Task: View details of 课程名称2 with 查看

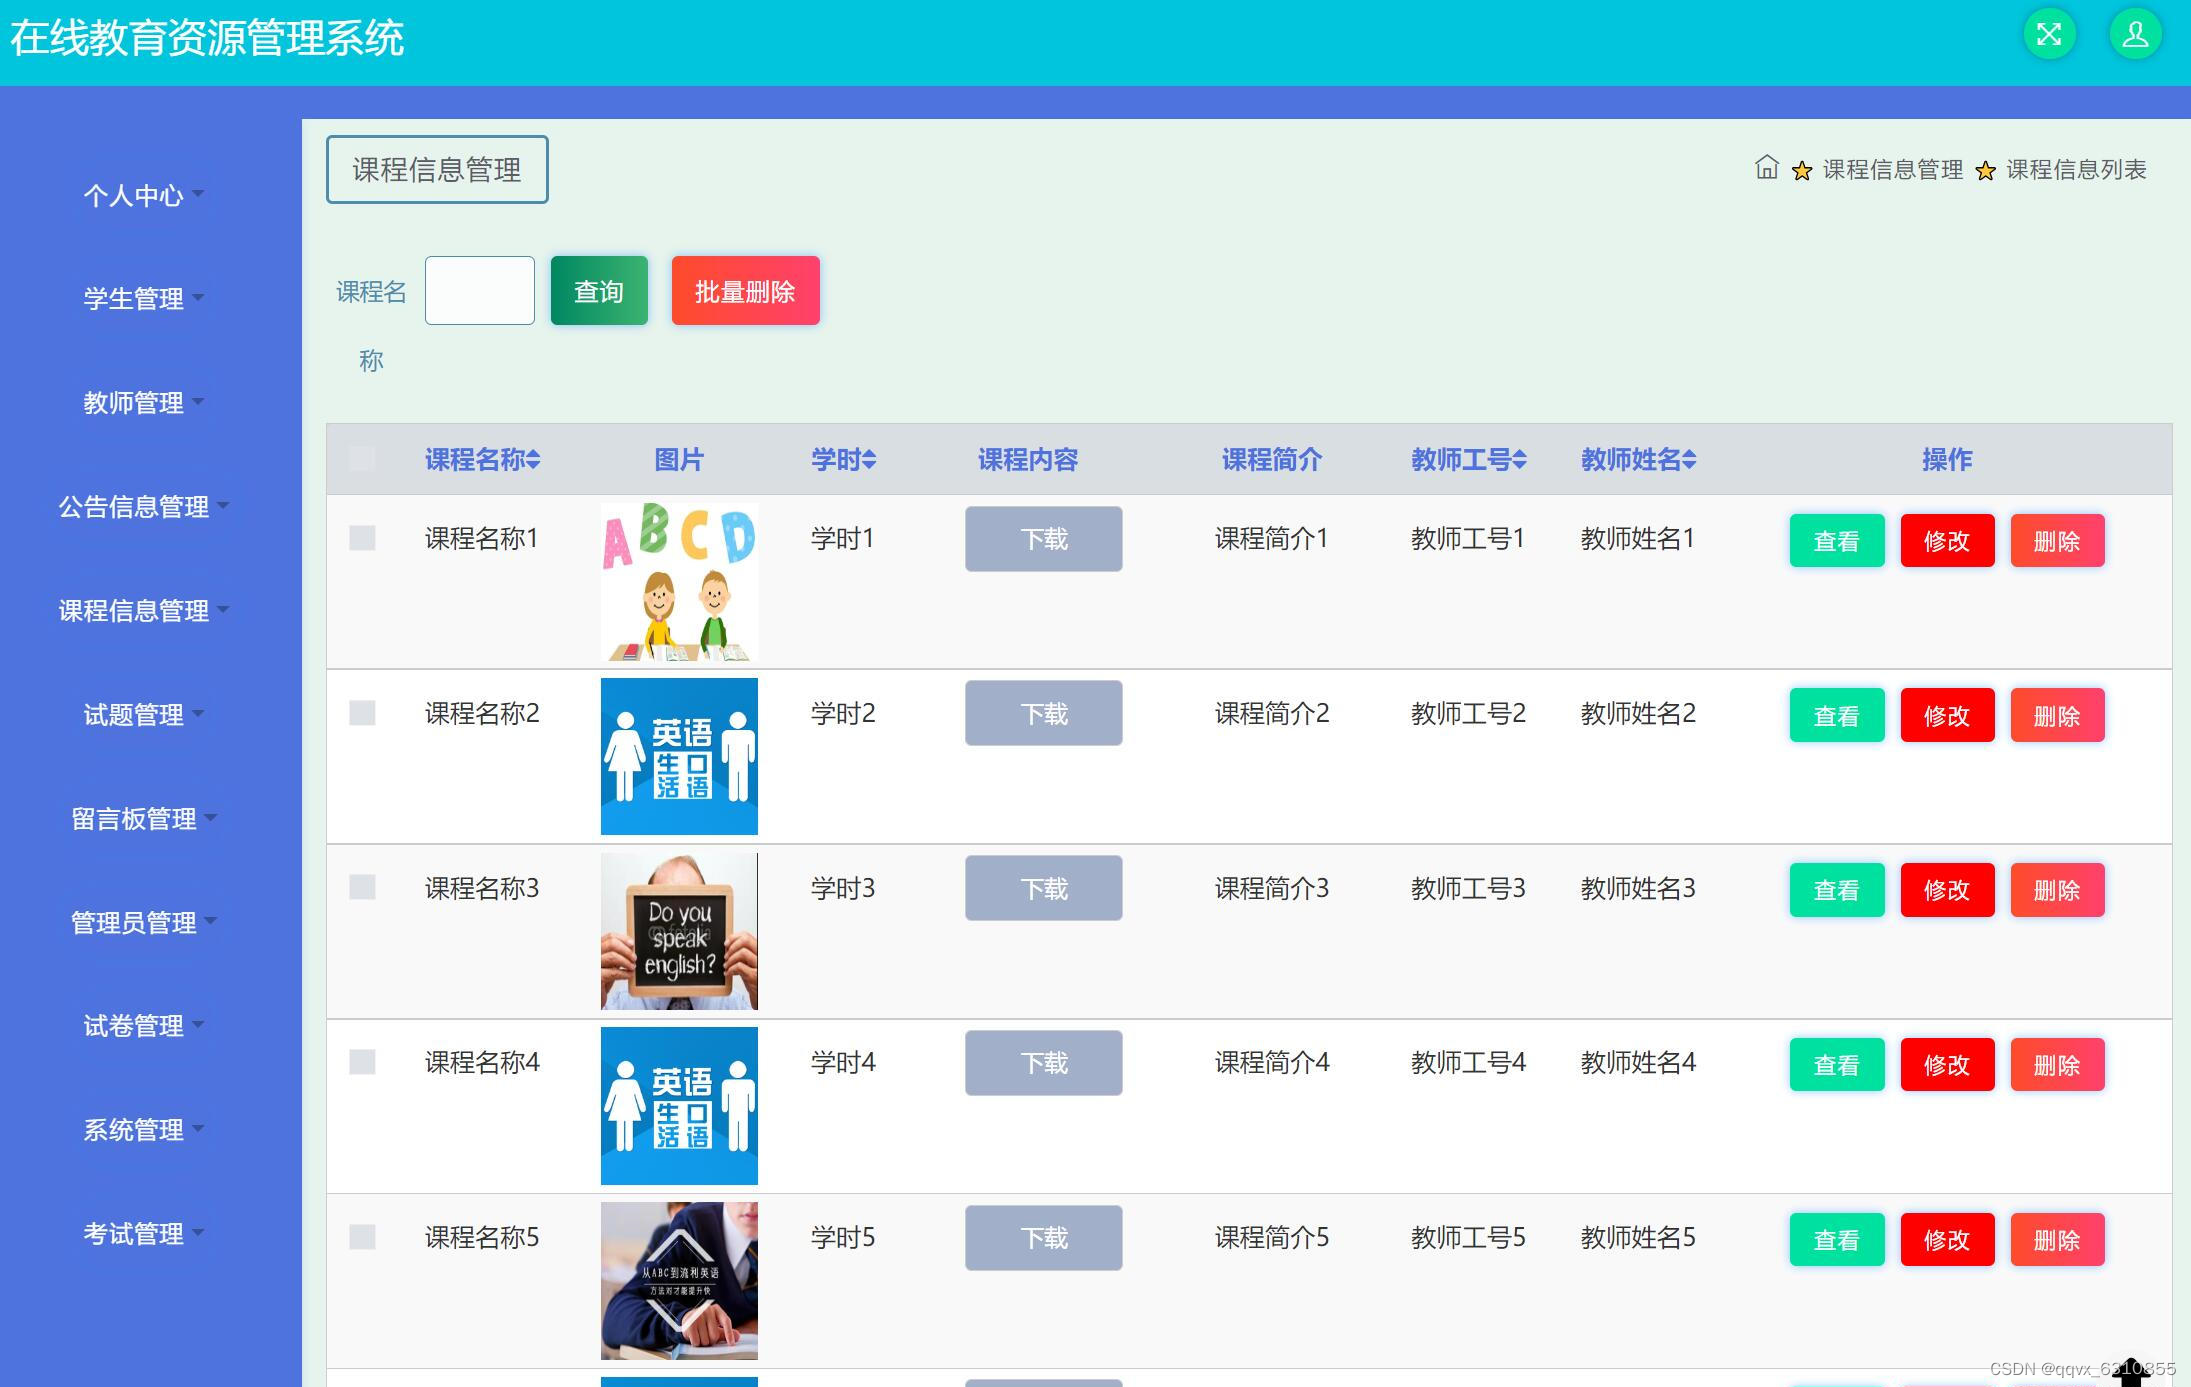Action: click(x=1837, y=716)
